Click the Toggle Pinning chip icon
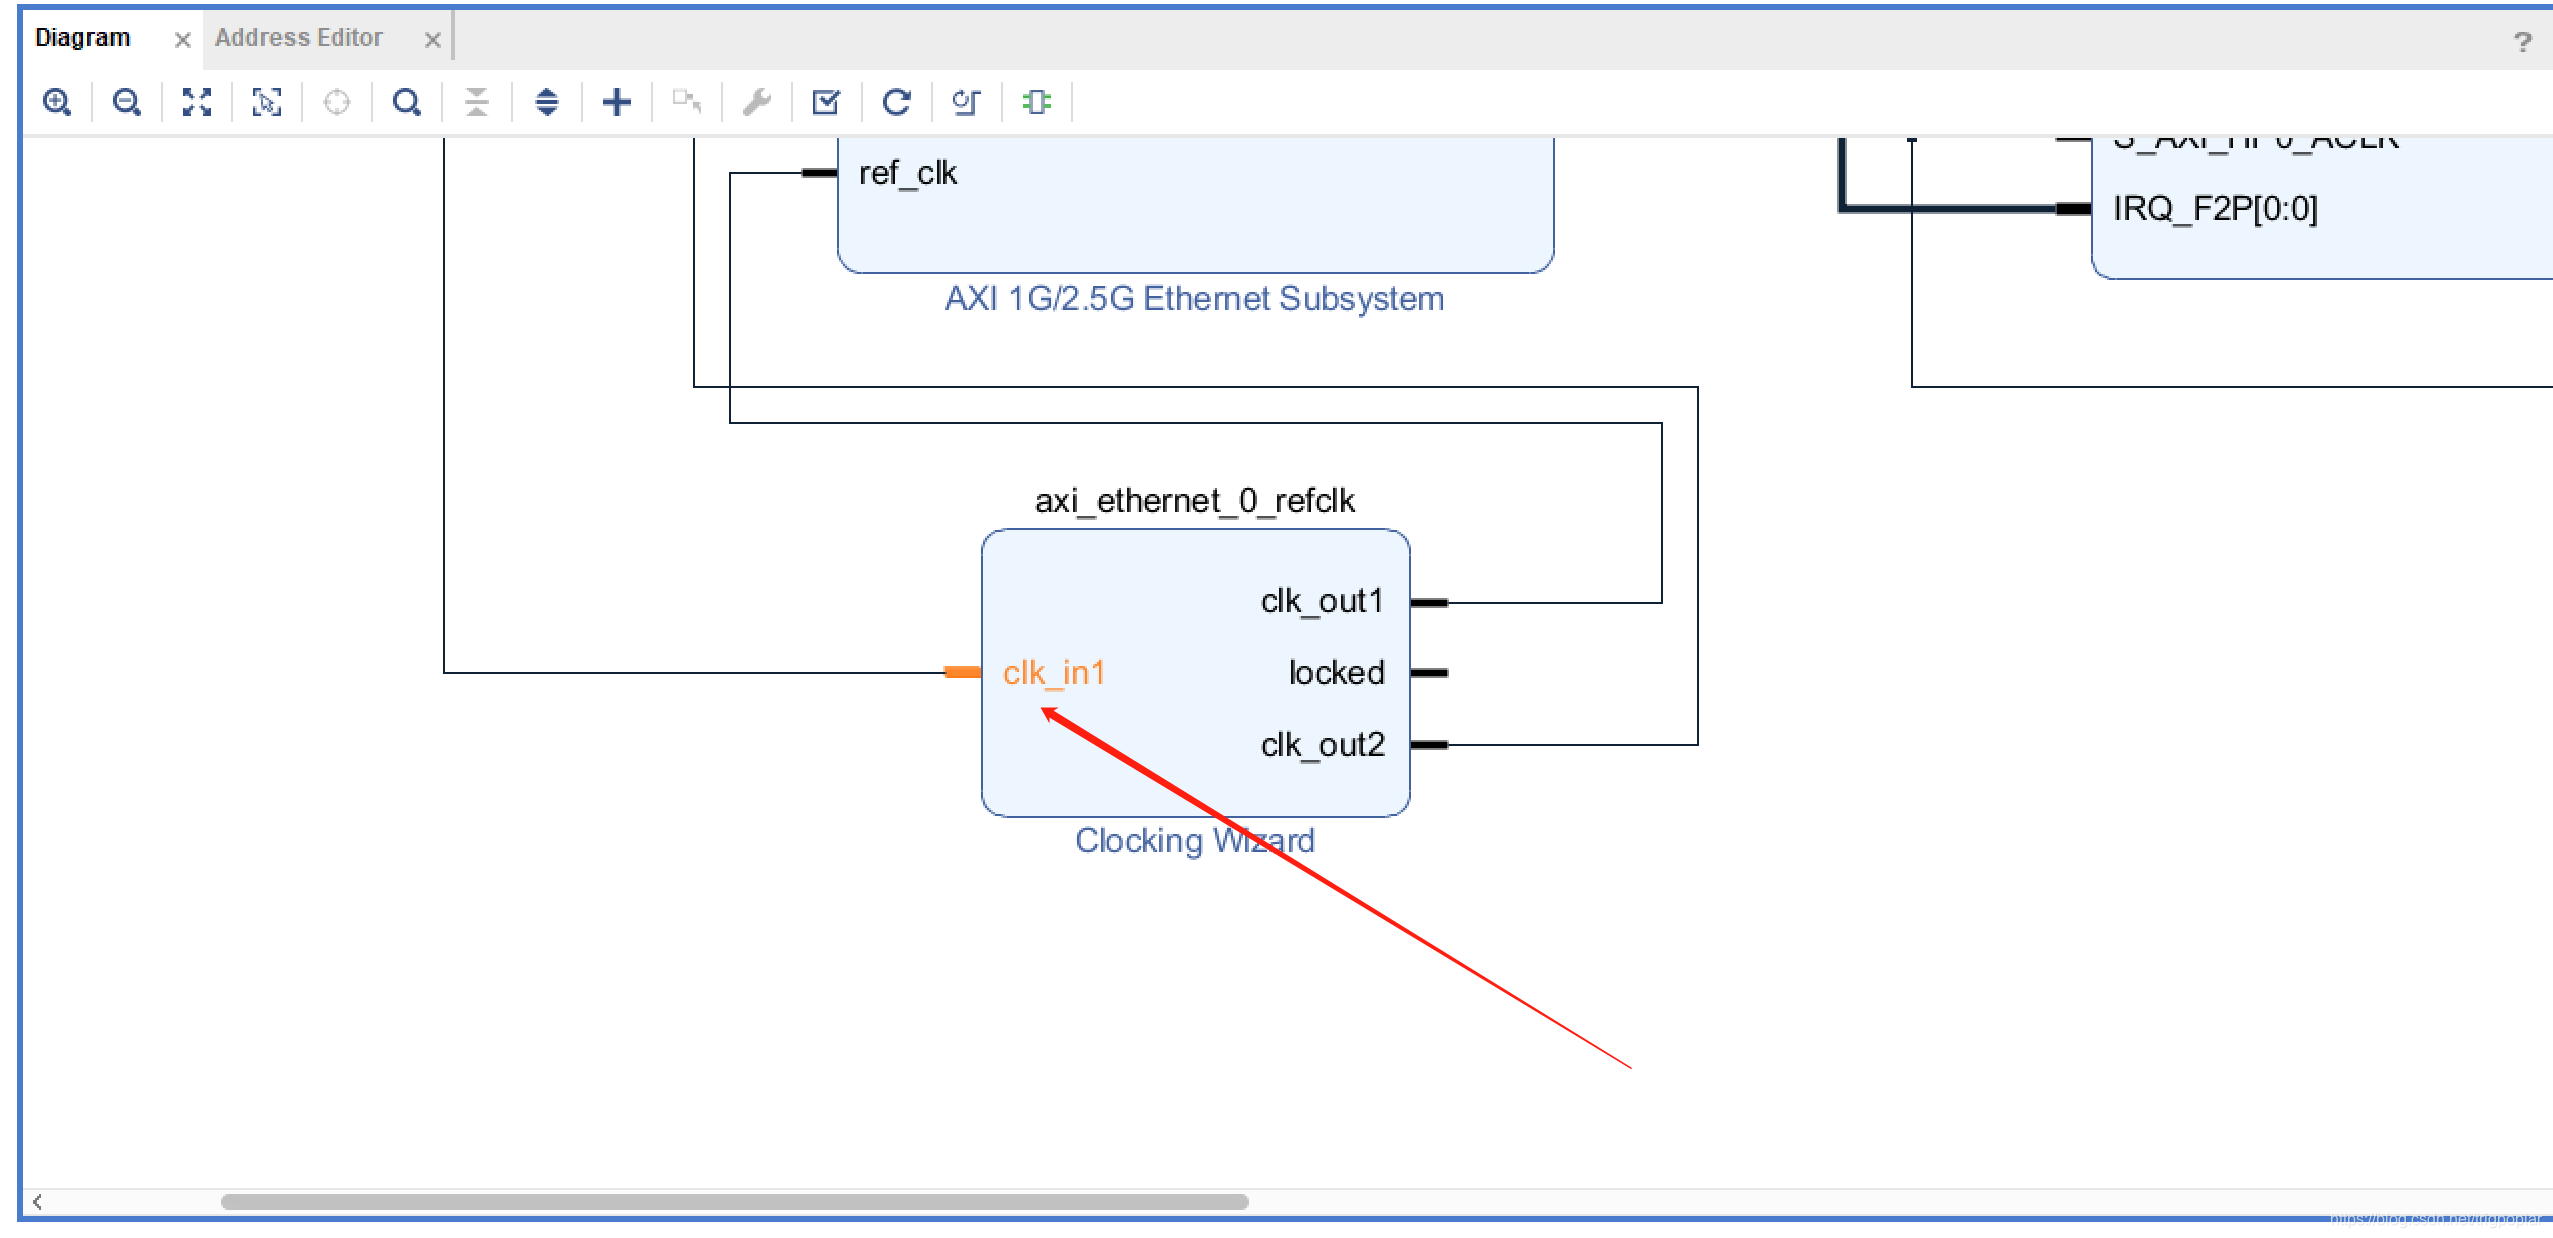This screenshot has width=2553, height=1238. 1037,102
